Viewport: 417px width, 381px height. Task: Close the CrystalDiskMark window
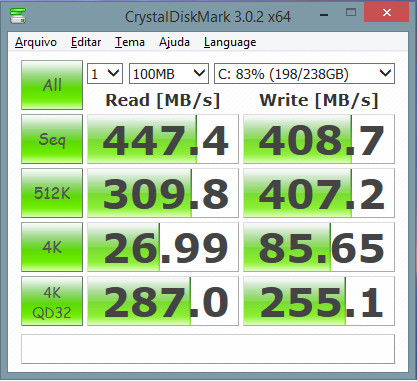387,13
